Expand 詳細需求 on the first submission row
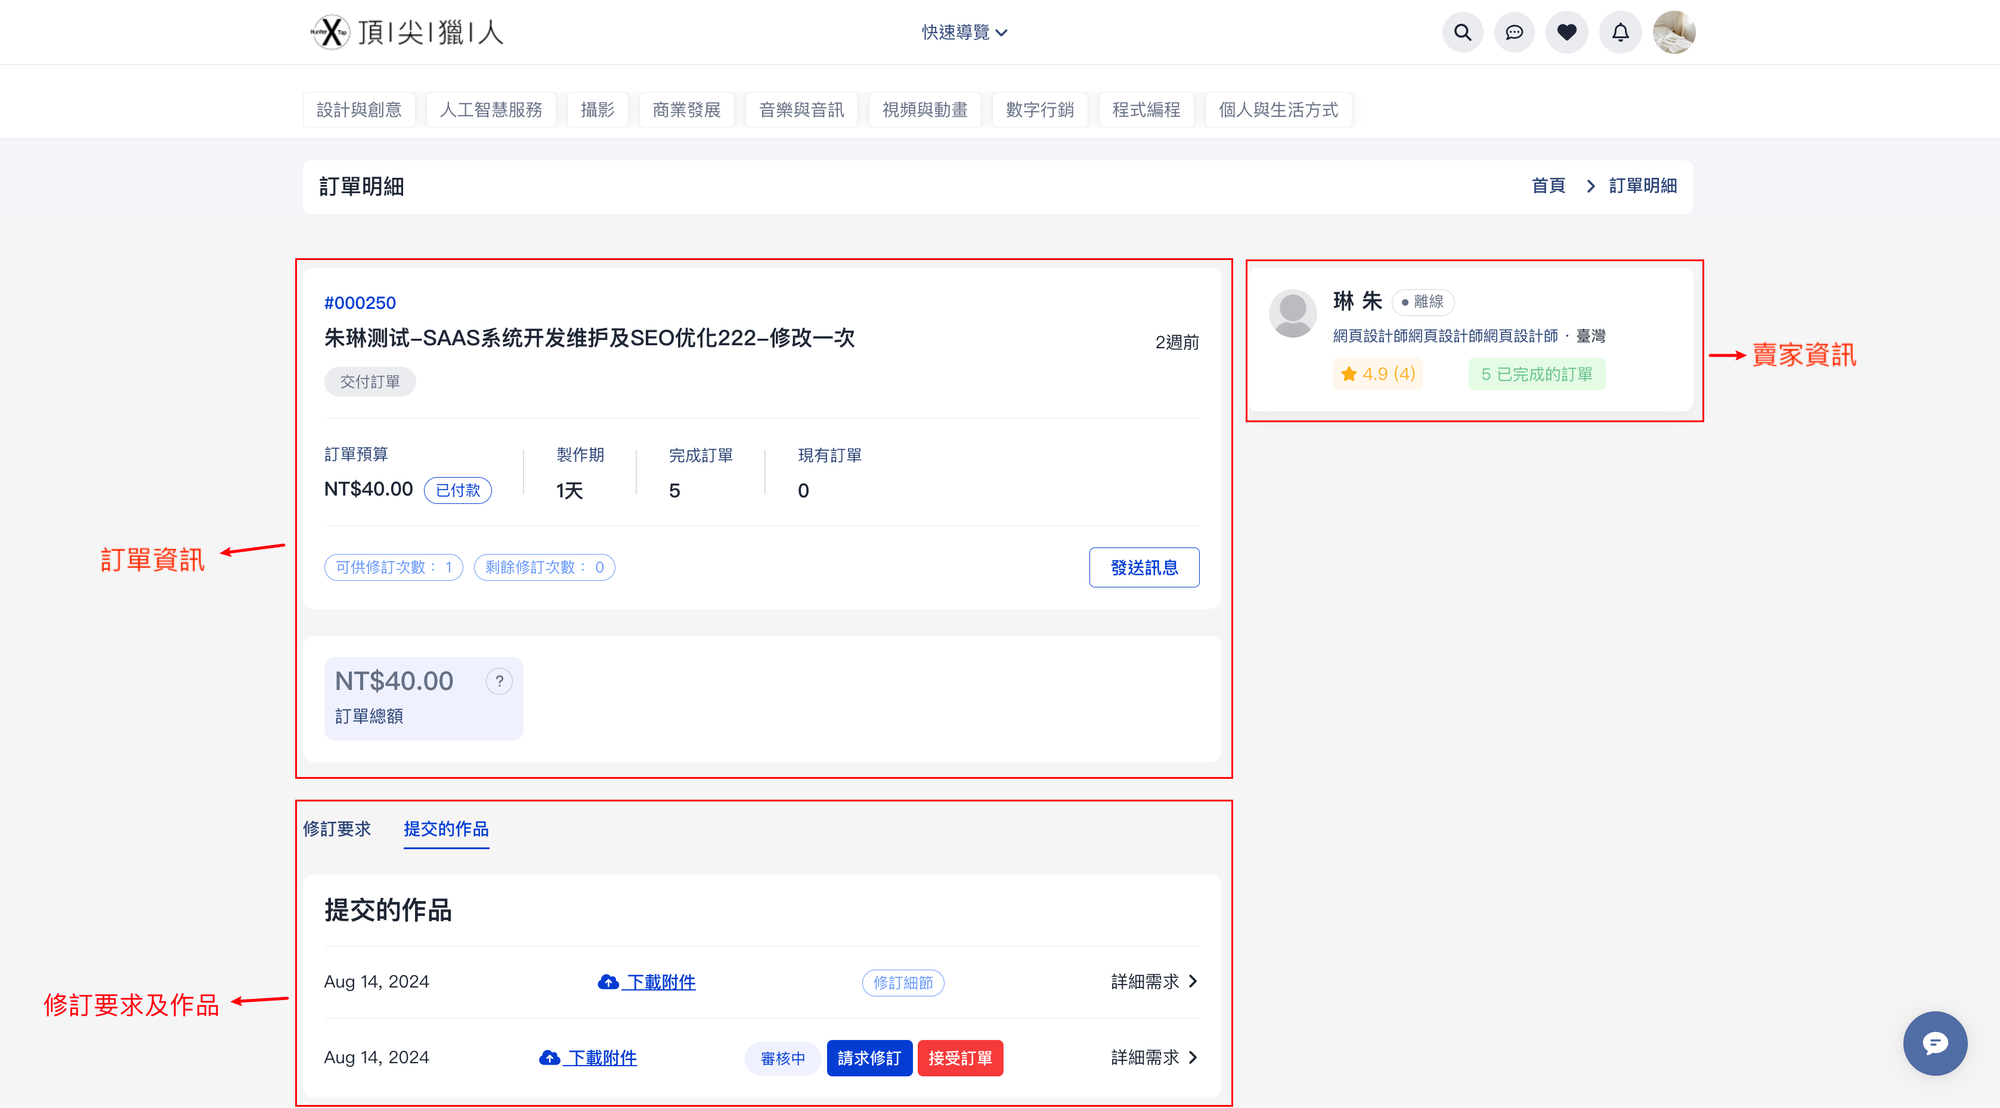 pyautogui.click(x=1153, y=982)
